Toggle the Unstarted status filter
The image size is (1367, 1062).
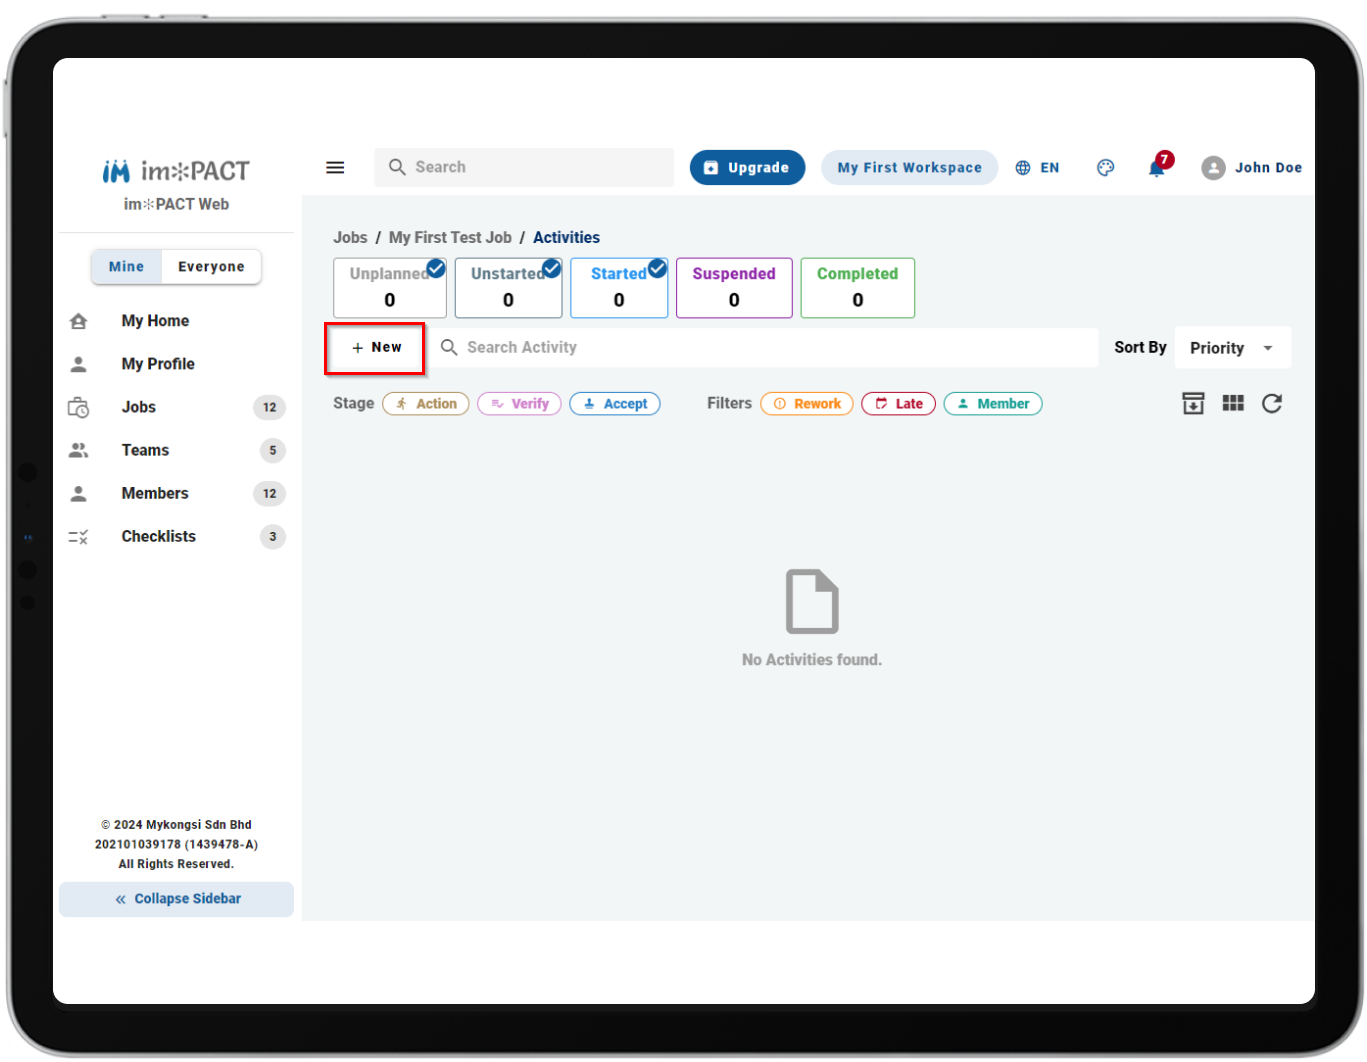[508, 288]
